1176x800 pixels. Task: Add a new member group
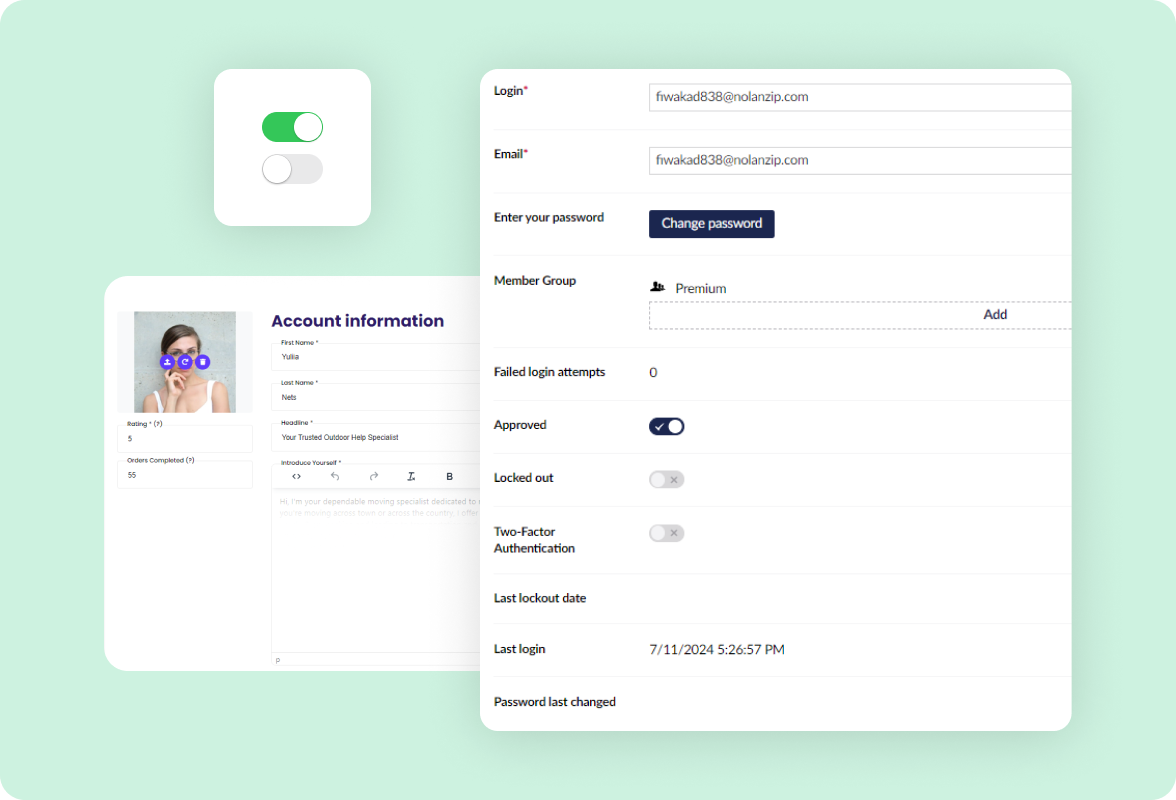click(994, 314)
